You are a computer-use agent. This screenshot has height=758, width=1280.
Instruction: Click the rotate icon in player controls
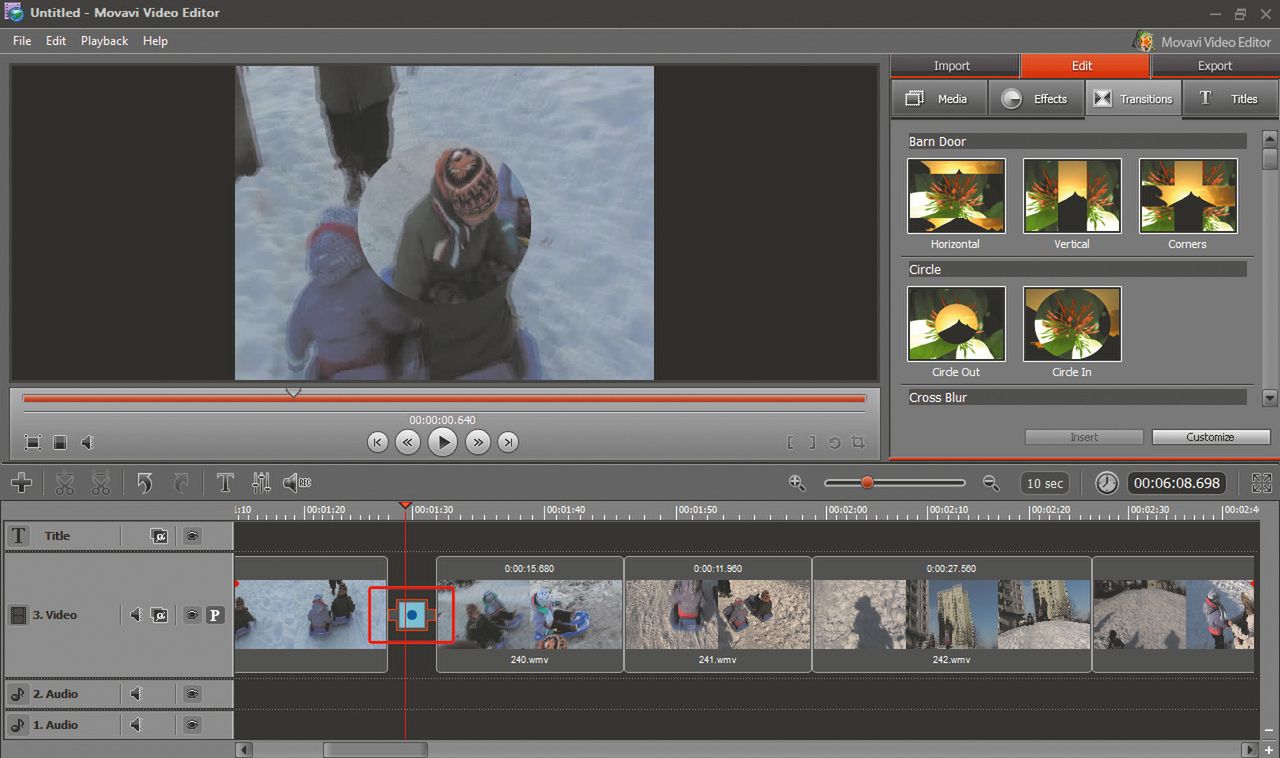tap(835, 442)
